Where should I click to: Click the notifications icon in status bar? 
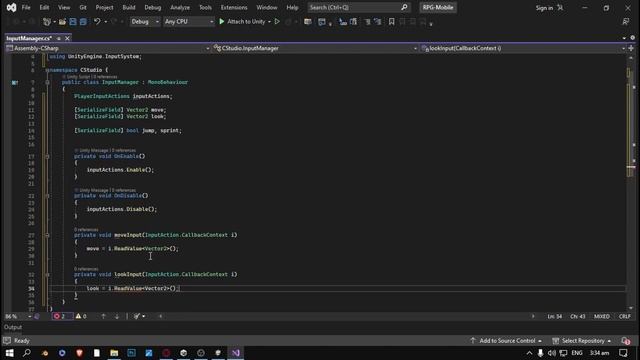625,341
